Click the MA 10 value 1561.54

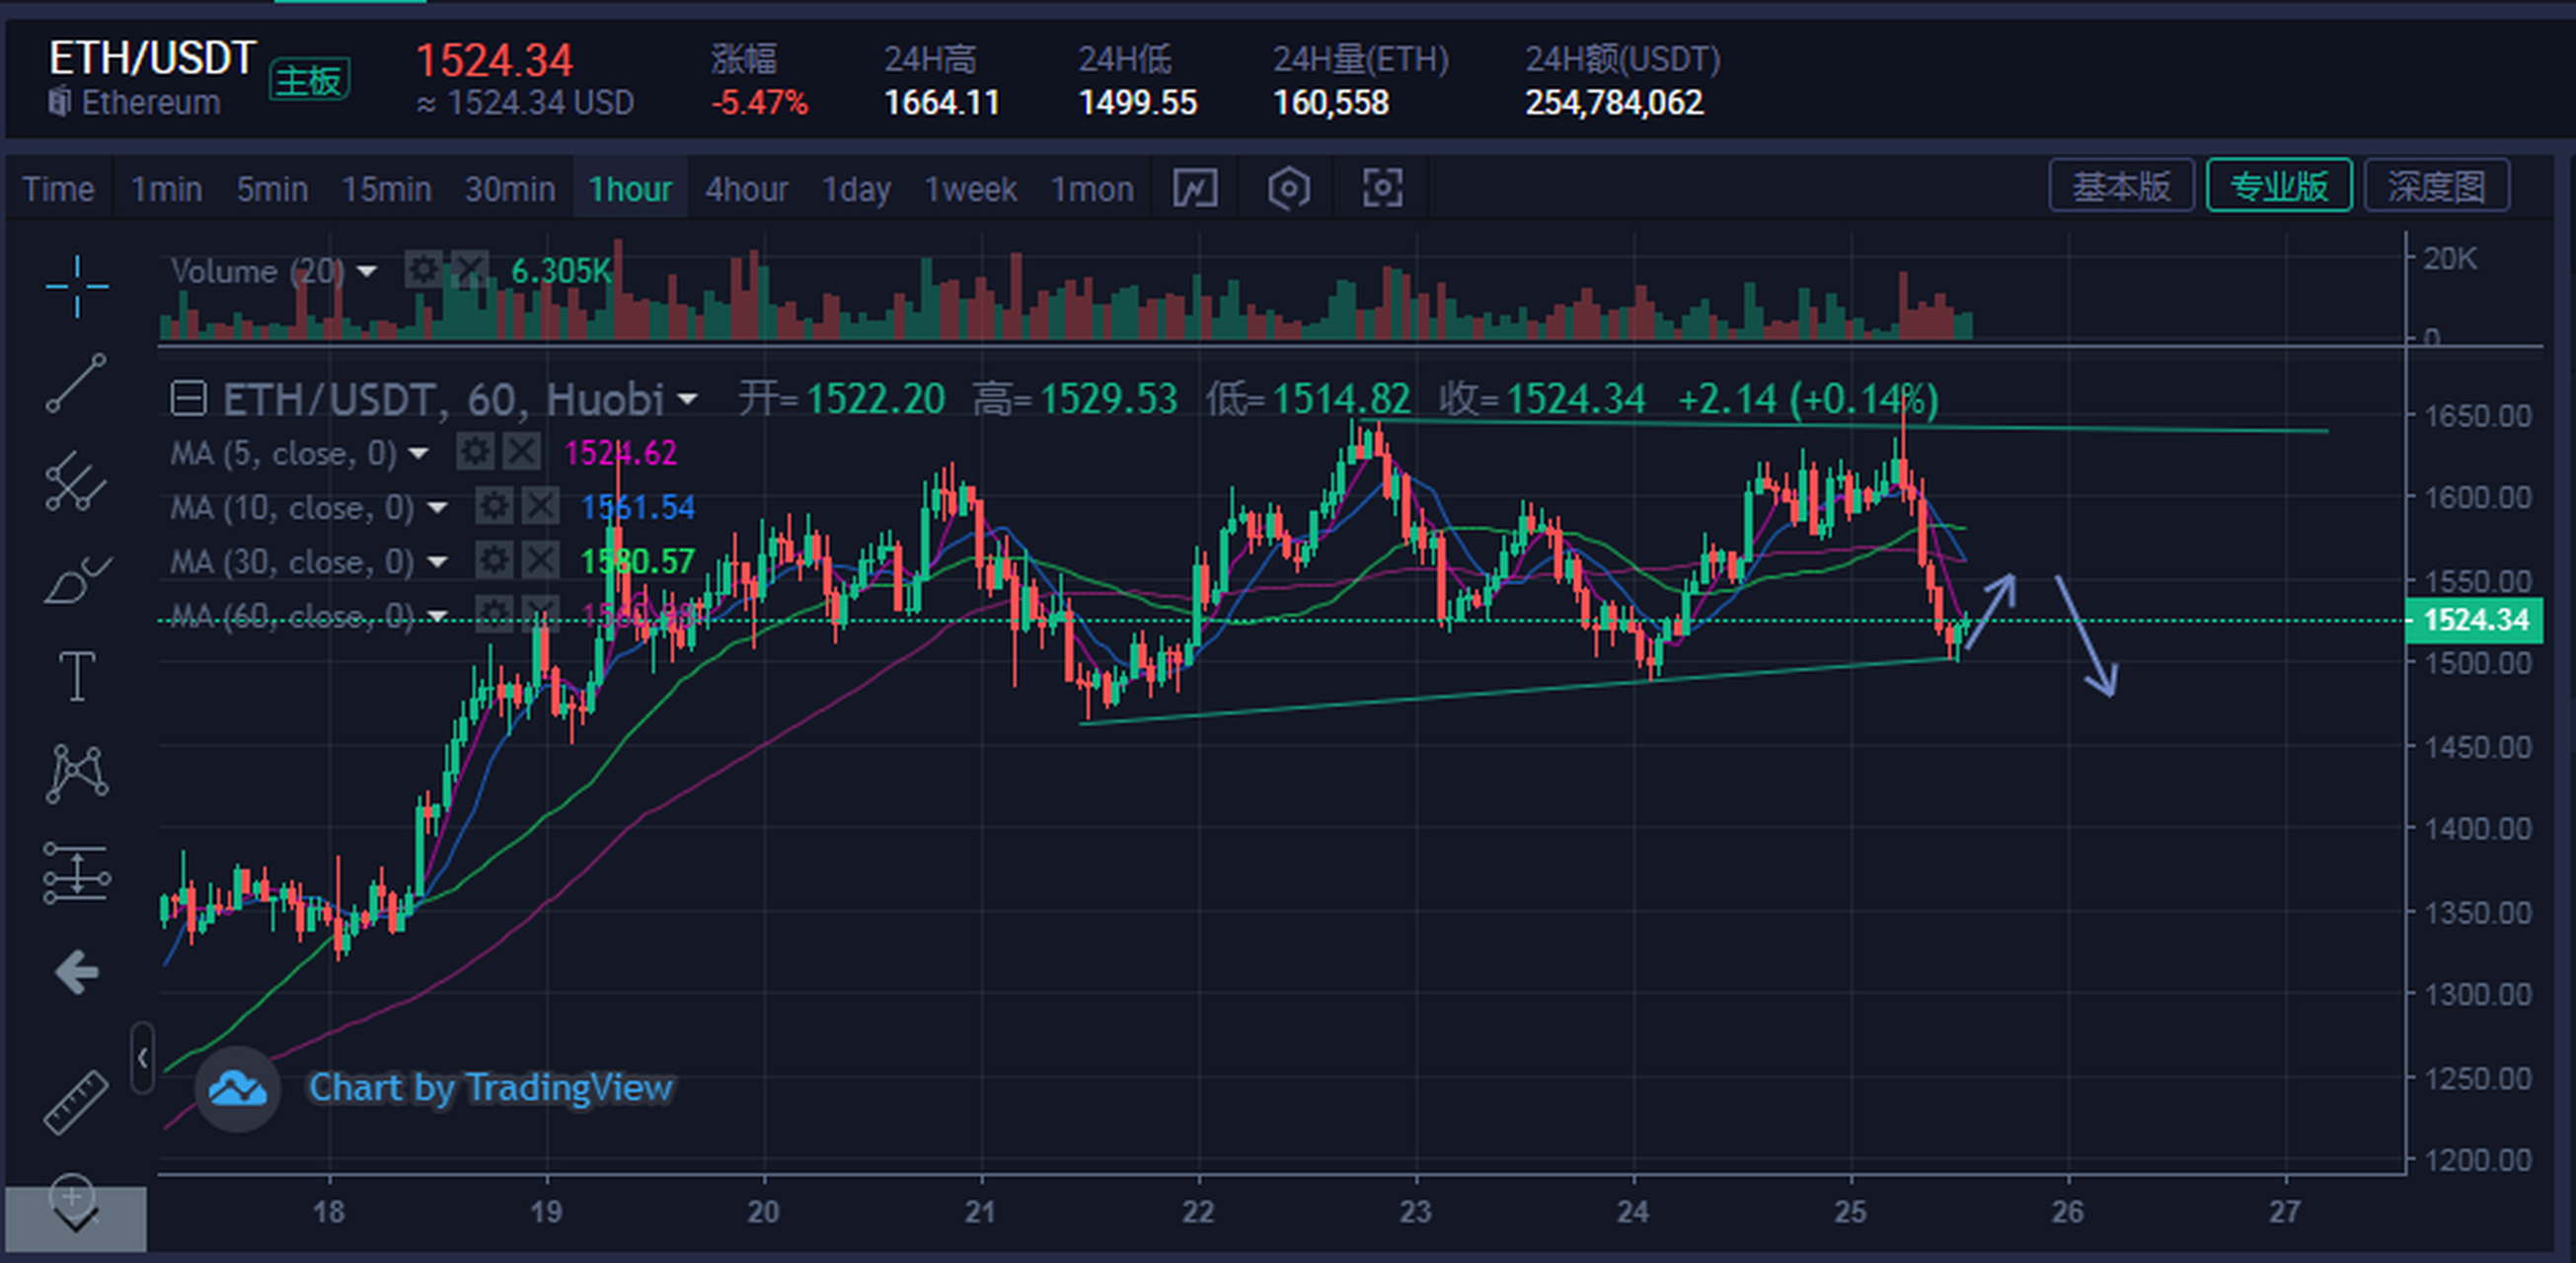point(638,507)
